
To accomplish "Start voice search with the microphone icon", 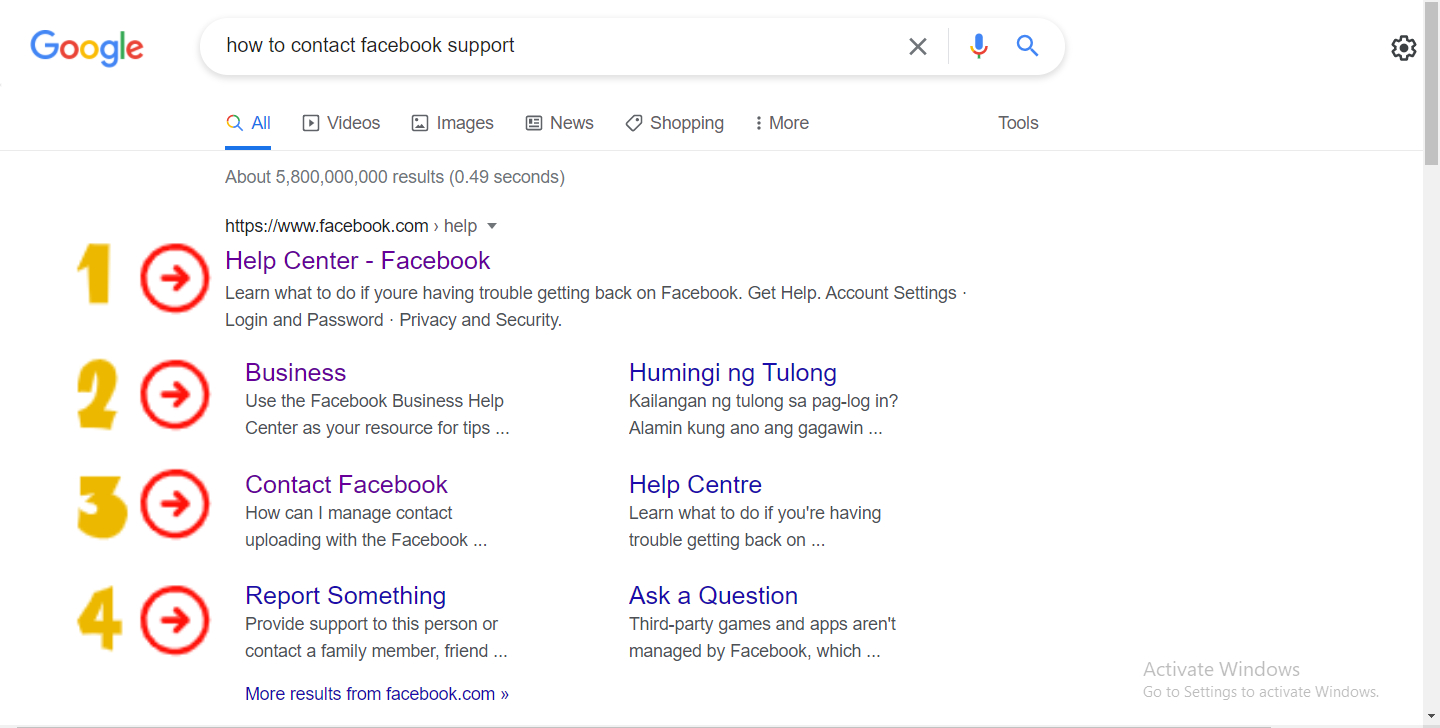I will point(979,46).
